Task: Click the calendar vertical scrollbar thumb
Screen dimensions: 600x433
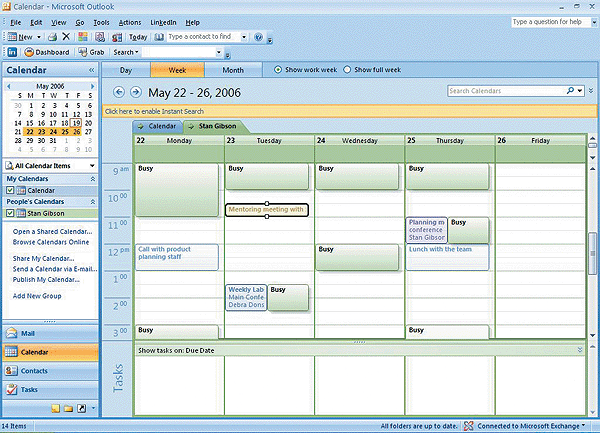Action: click(592, 253)
